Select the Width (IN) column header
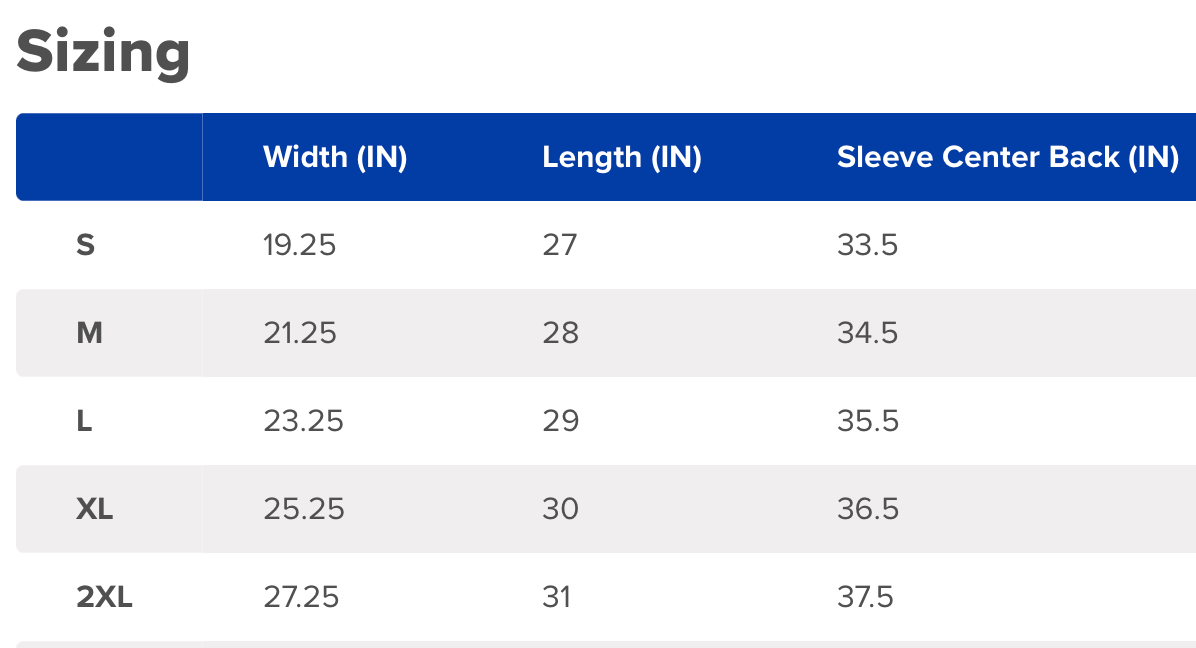The width and height of the screenshot is (1196, 648). pyautogui.click(x=335, y=157)
